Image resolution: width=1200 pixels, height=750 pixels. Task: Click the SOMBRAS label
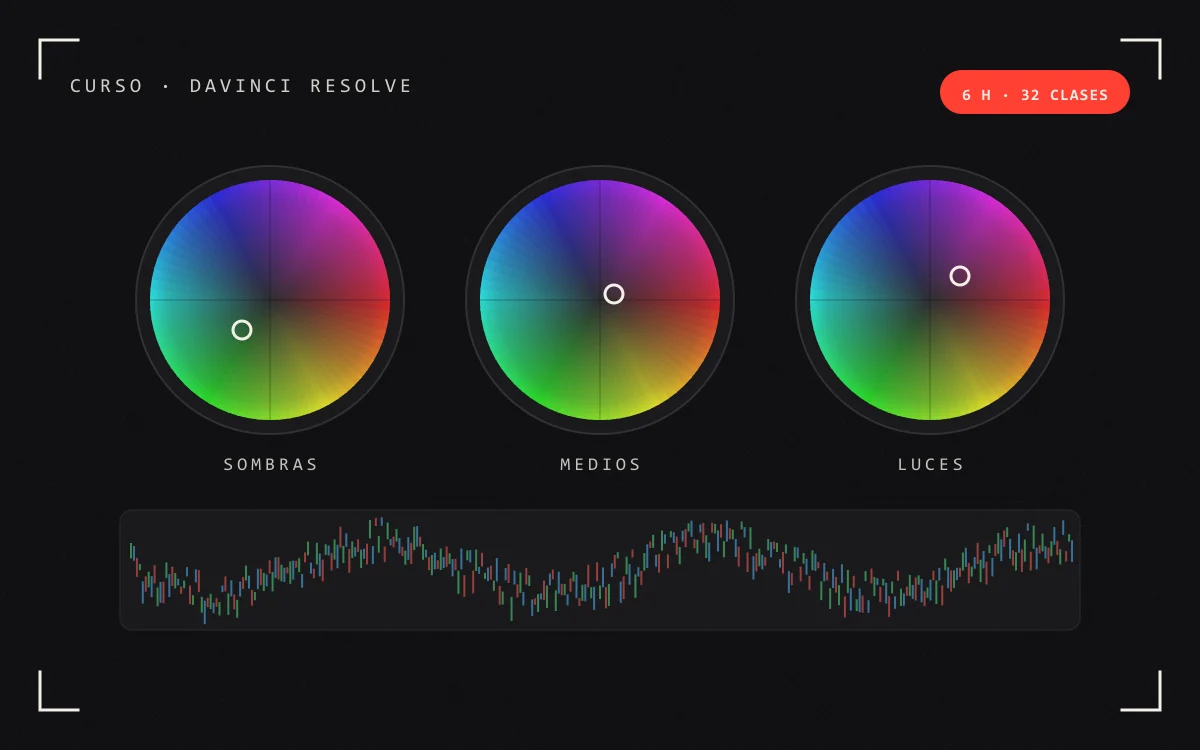pyautogui.click(x=270, y=464)
